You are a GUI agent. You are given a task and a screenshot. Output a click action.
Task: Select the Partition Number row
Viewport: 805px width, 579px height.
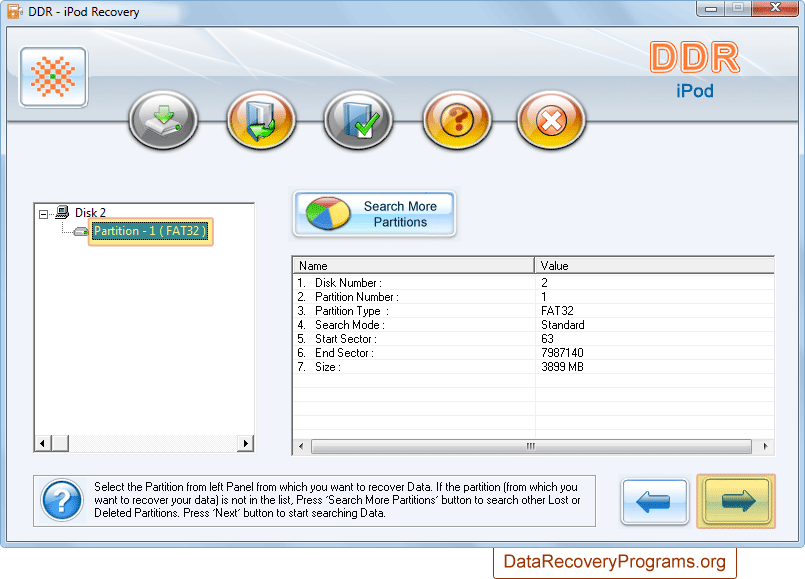533,297
